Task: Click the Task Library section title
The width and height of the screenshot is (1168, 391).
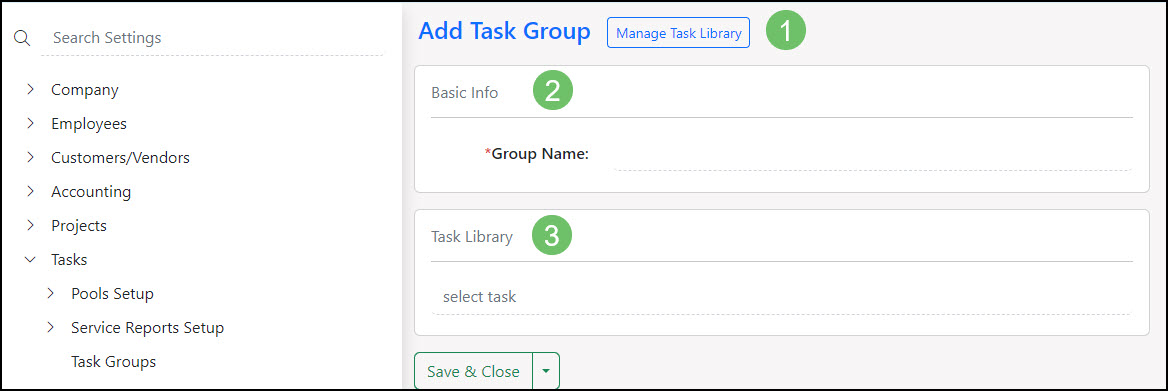Action: (x=472, y=237)
